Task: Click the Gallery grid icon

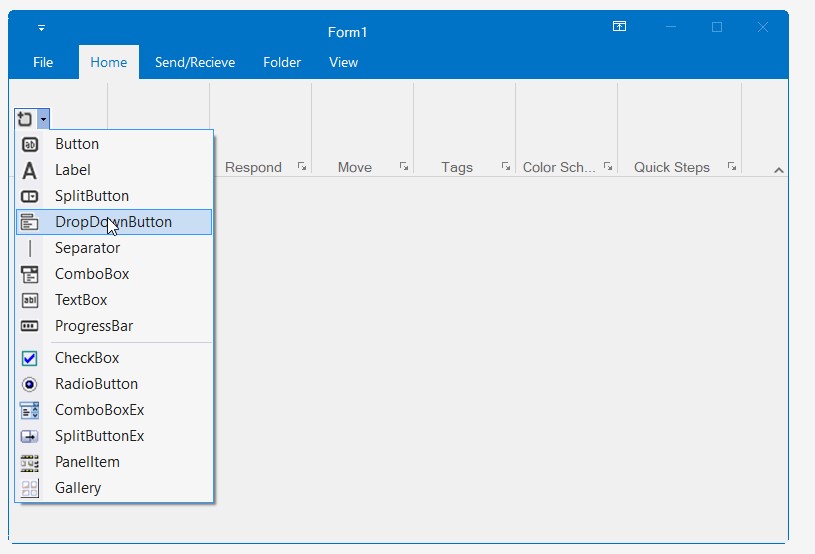Action: [30, 488]
